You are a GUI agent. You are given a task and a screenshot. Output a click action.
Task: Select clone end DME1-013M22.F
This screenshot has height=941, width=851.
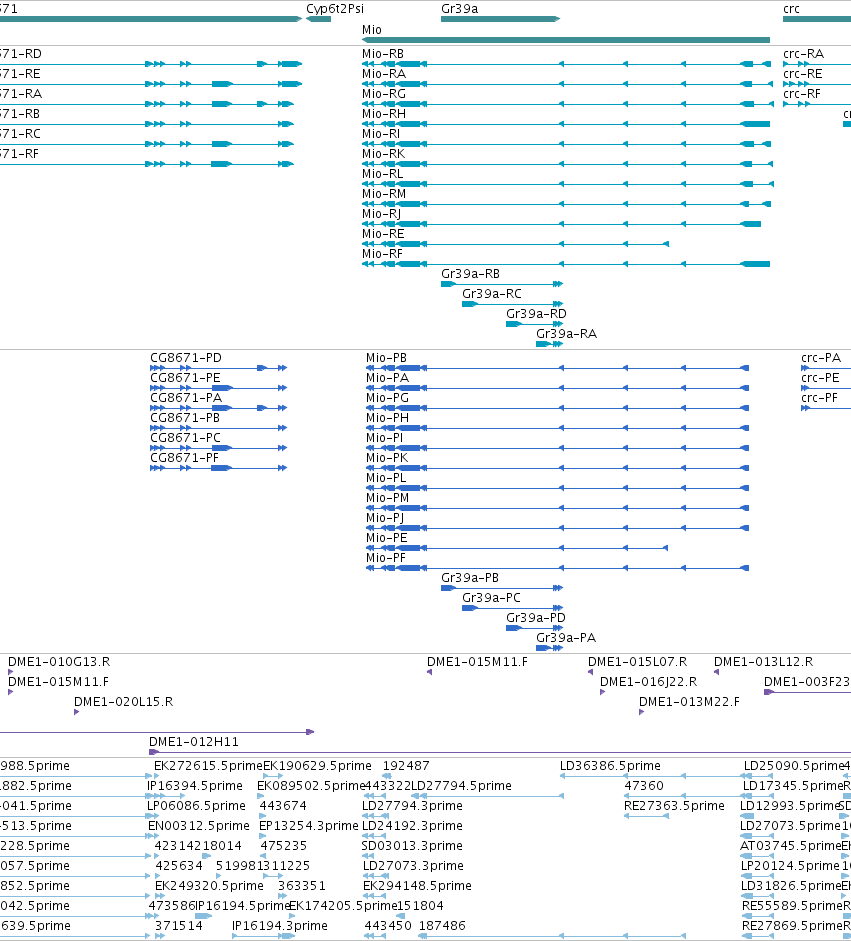click(690, 702)
